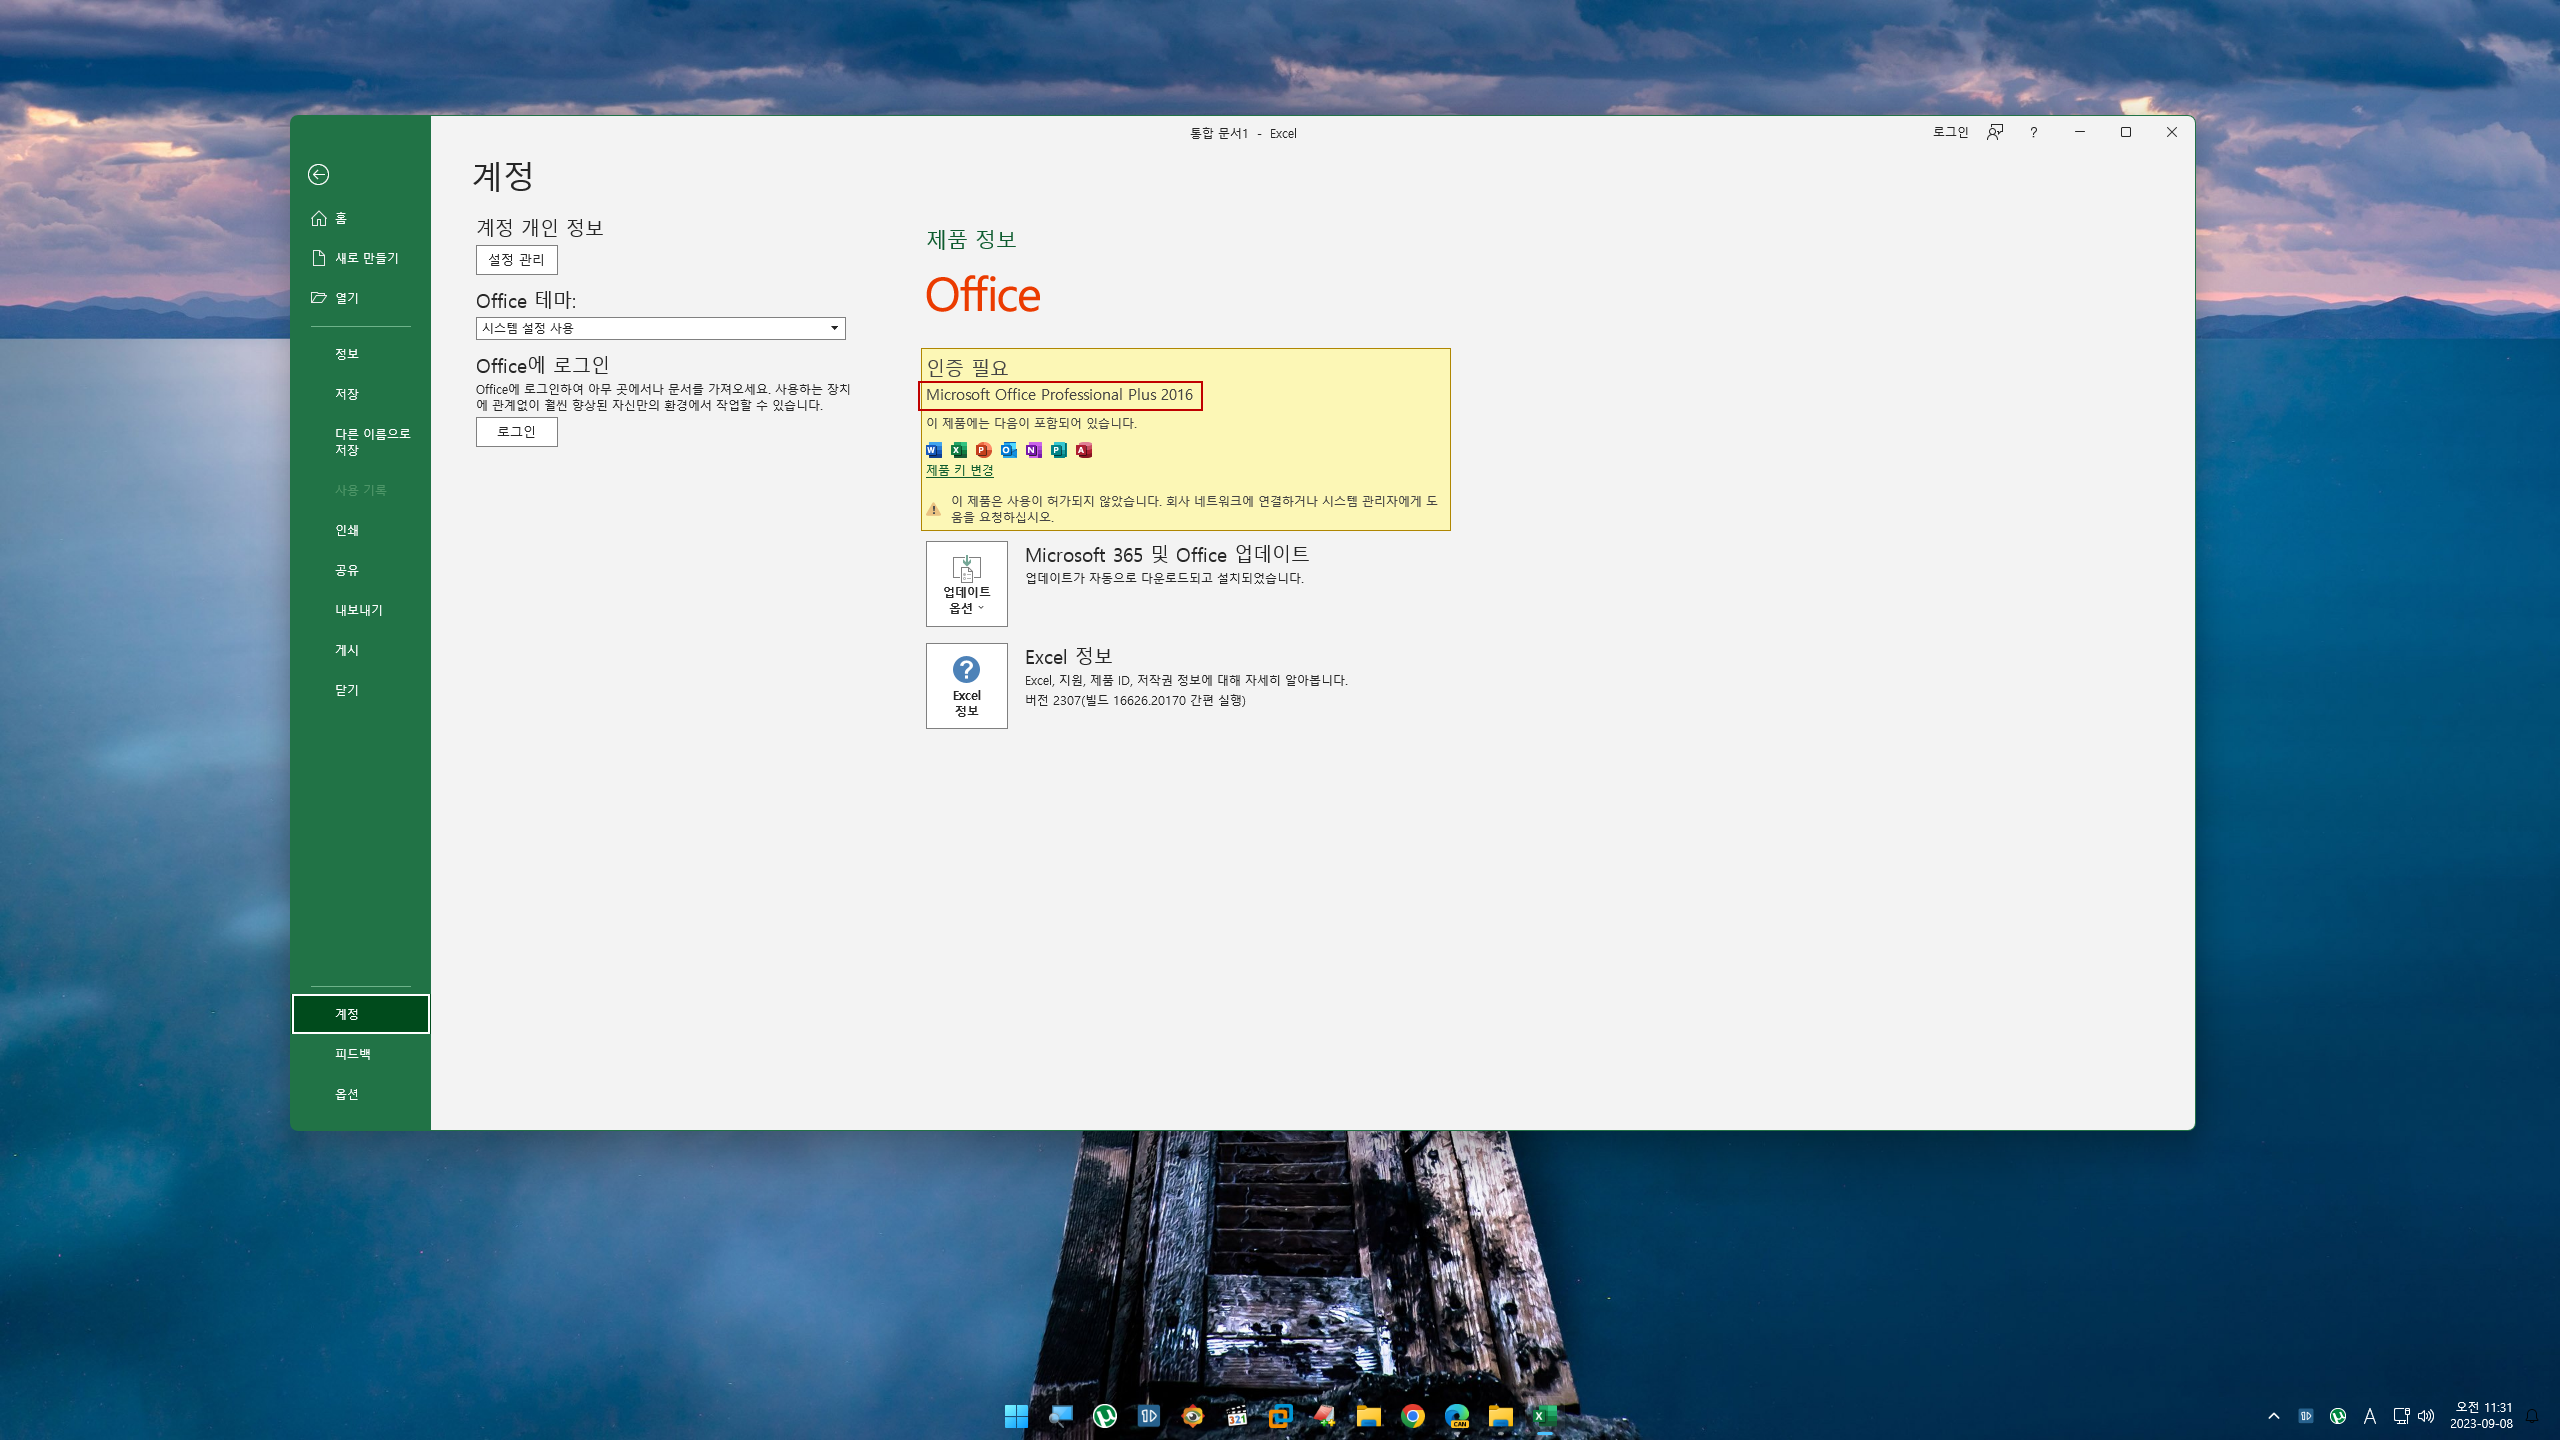
Task: Click the Word icon in the product box
Action: click(934, 450)
